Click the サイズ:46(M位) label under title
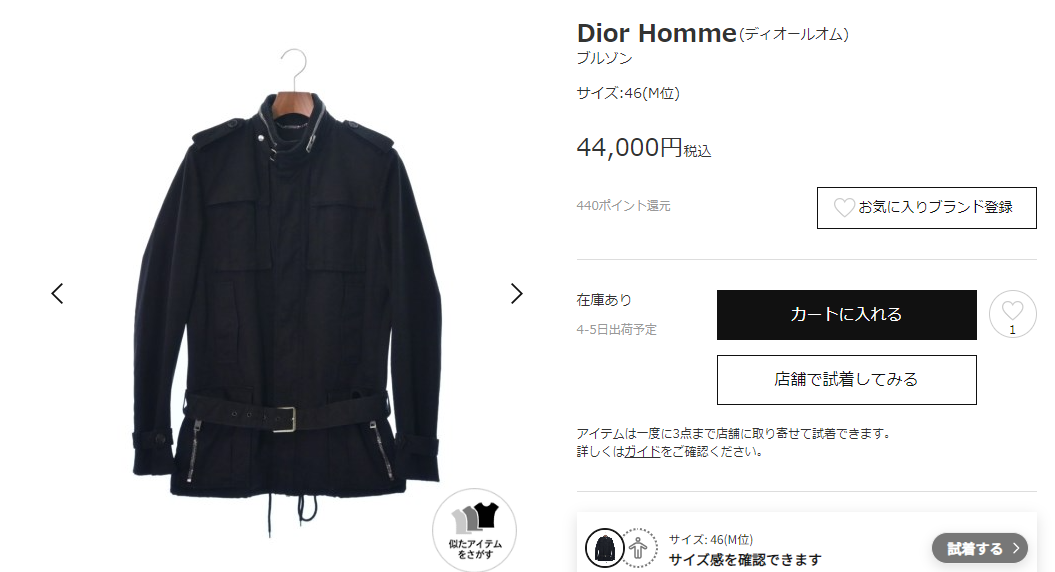Image resolution: width=1055 pixels, height=572 pixels. (628, 94)
